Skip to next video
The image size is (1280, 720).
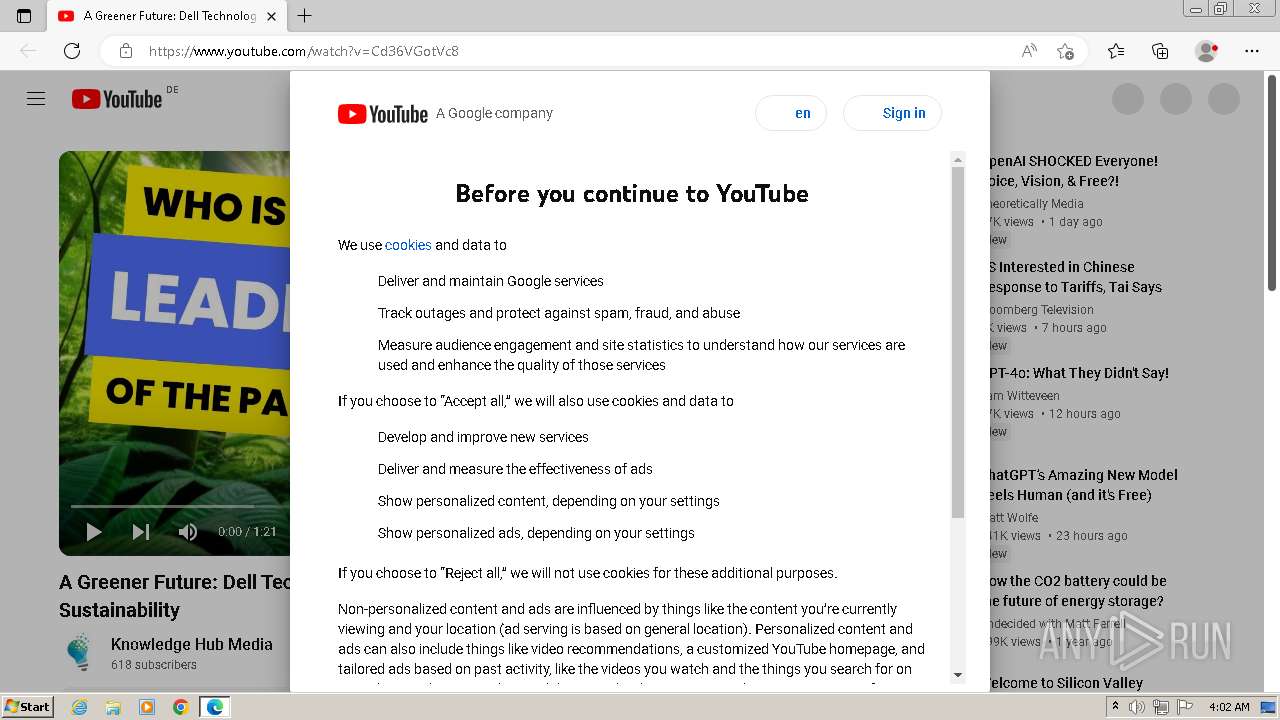coord(141,532)
